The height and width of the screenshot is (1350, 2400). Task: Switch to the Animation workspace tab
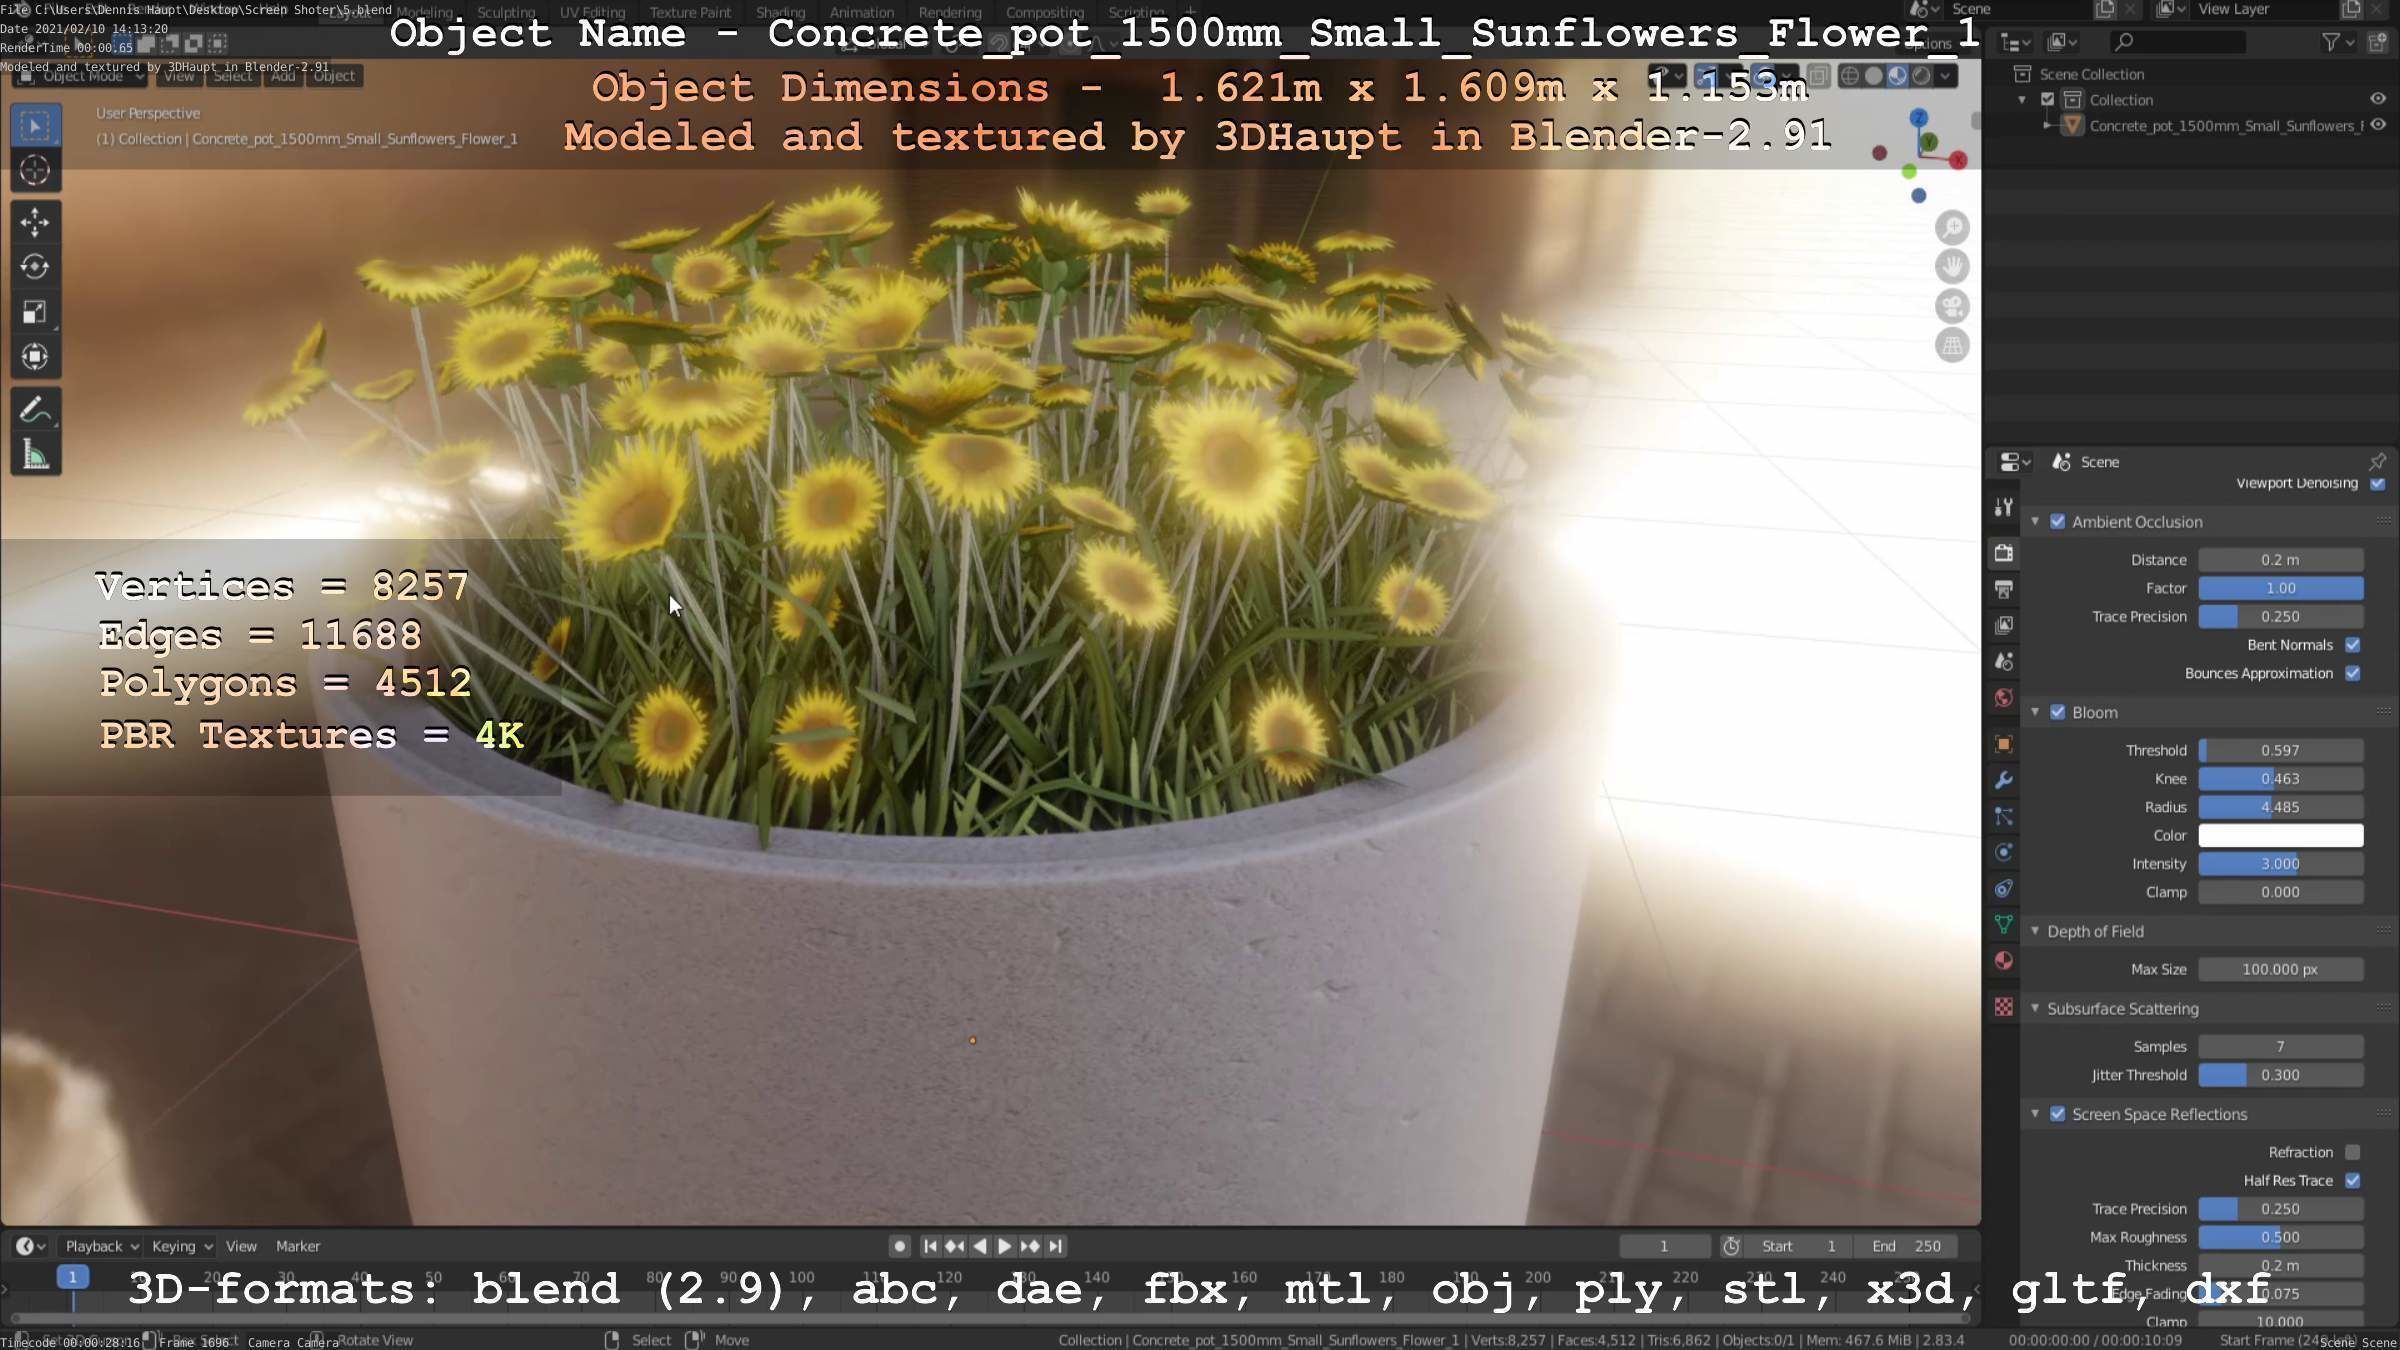[862, 12]
